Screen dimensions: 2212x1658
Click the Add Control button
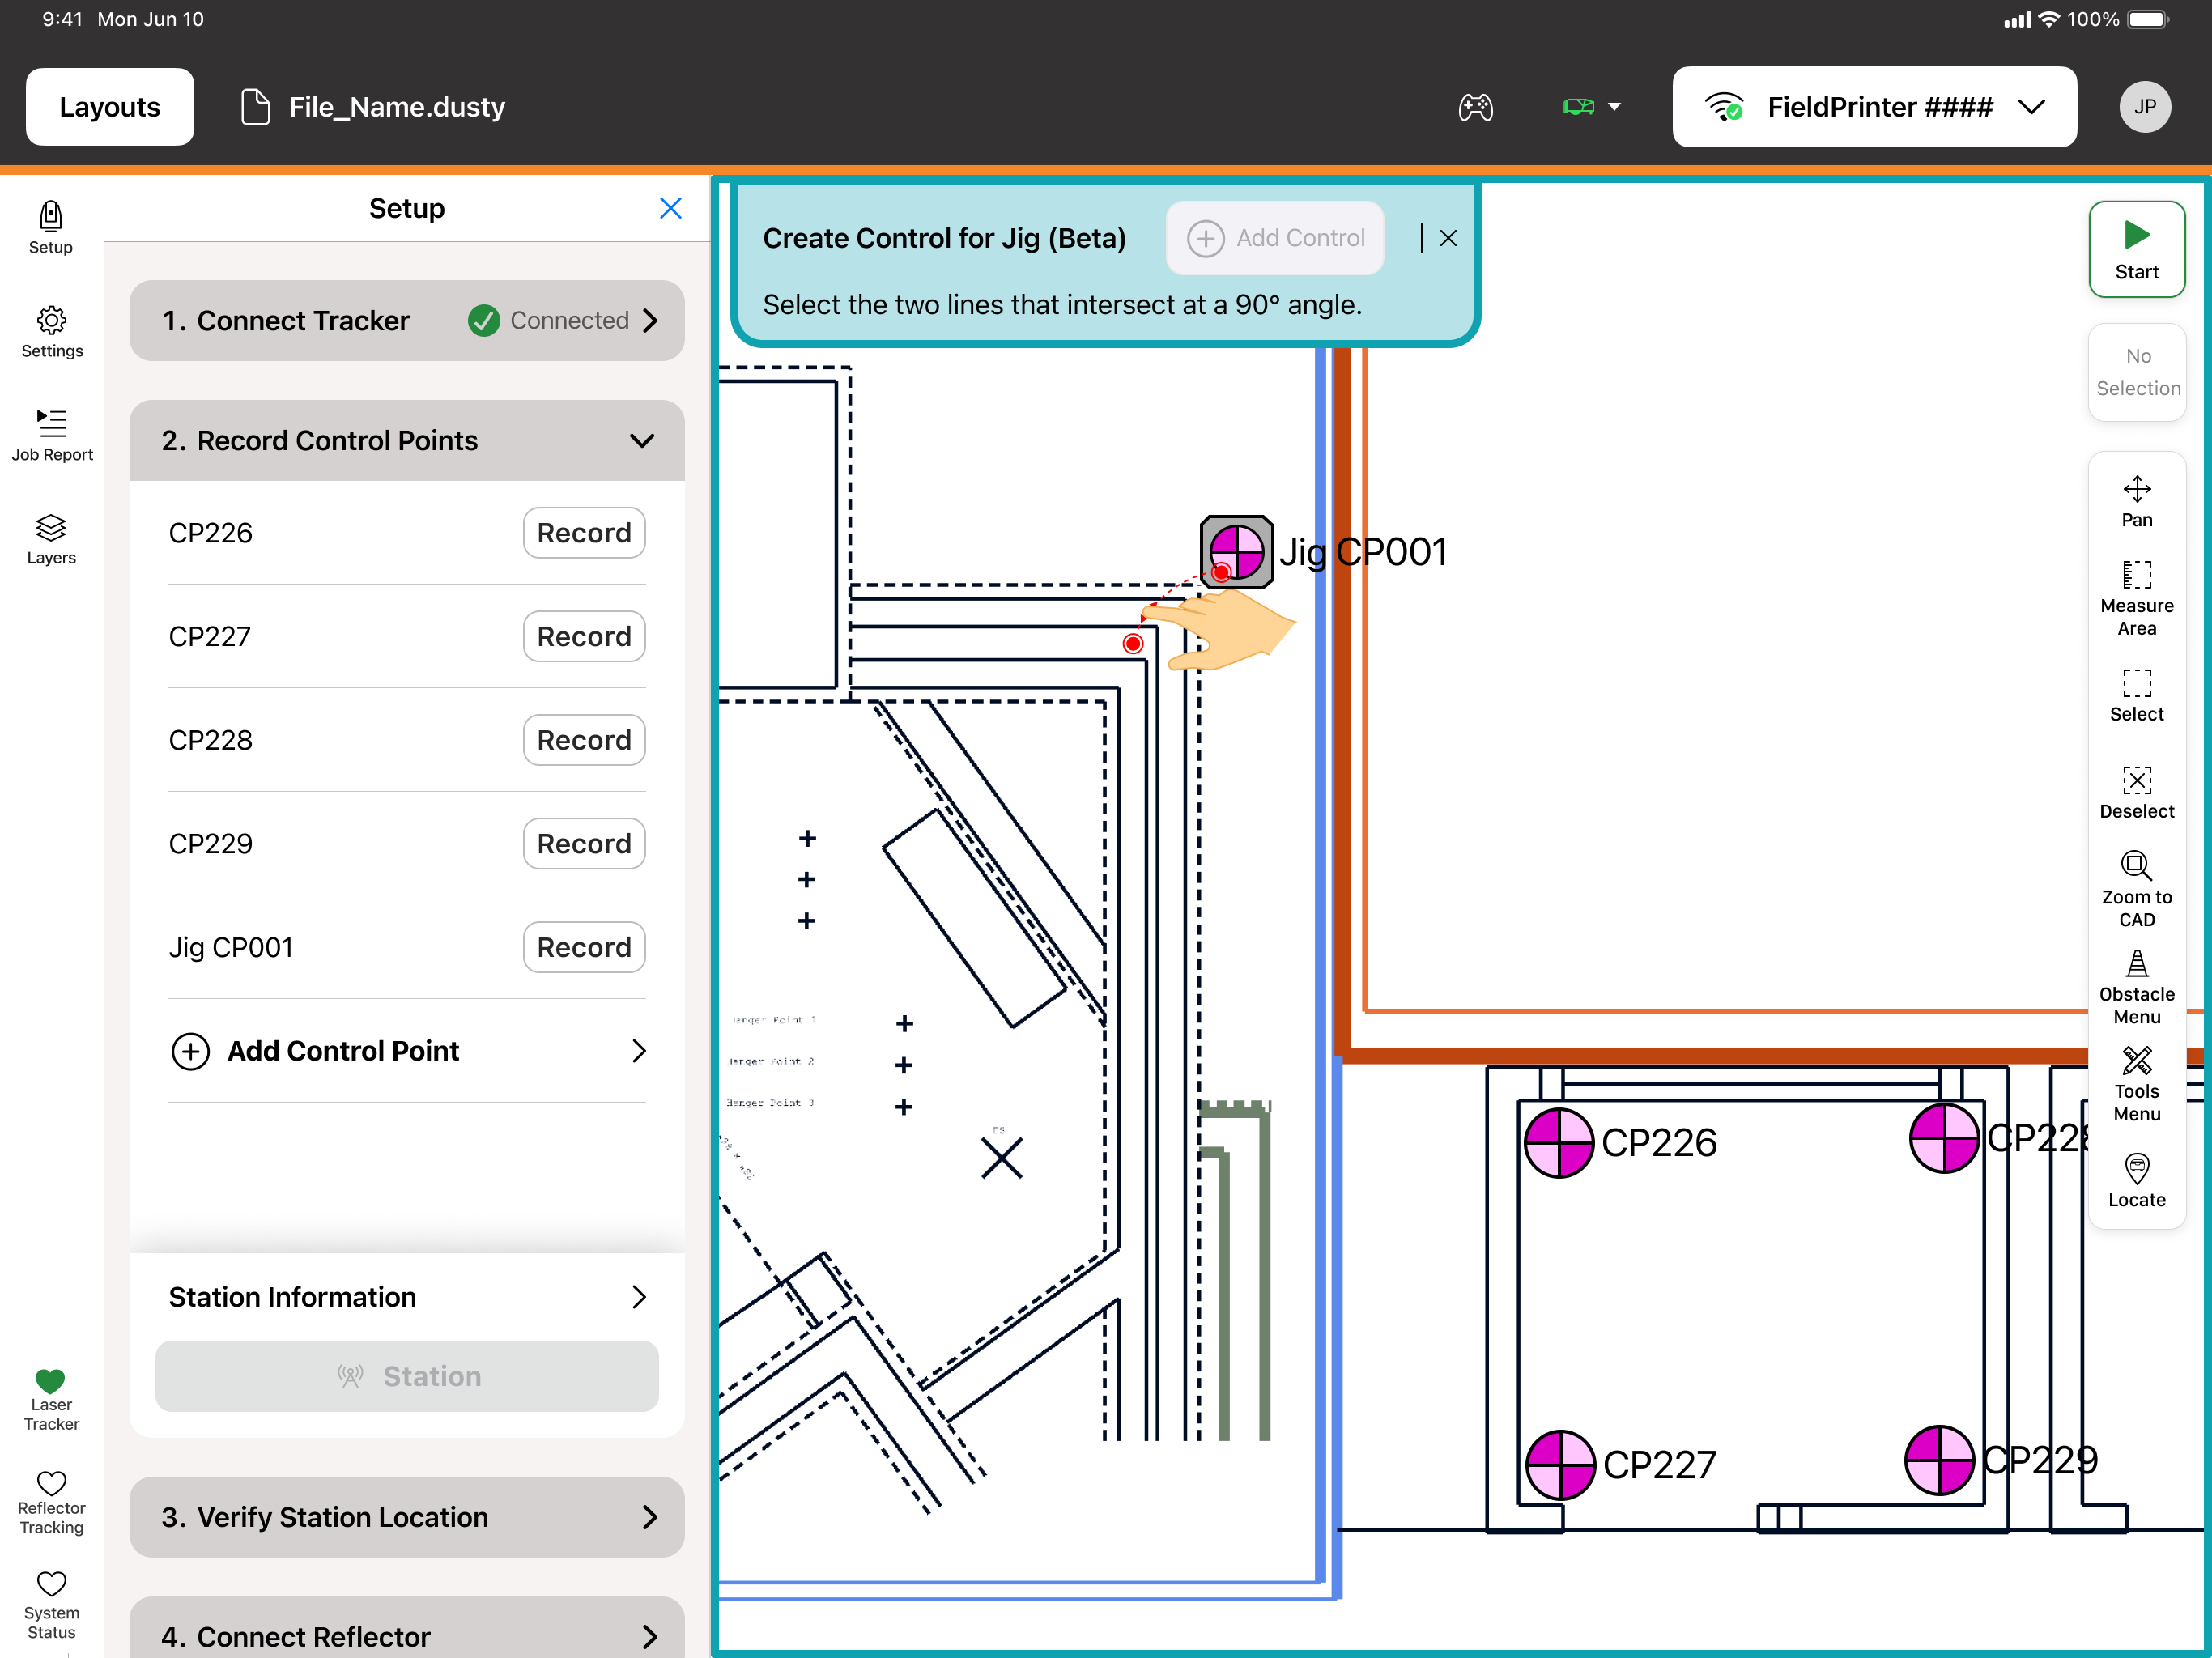click(x=1275, y=238)
